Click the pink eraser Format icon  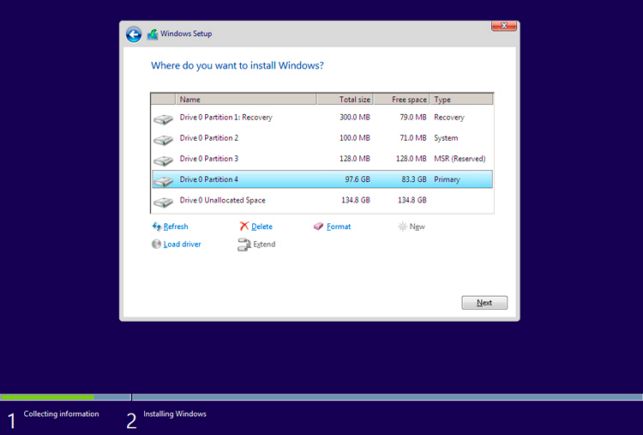click(319, 226)
